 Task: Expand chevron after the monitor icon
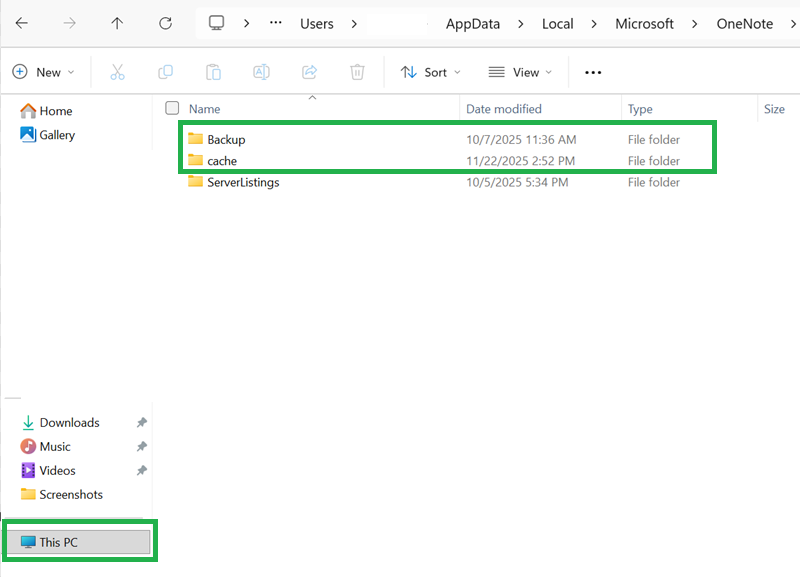pos(246,23)
